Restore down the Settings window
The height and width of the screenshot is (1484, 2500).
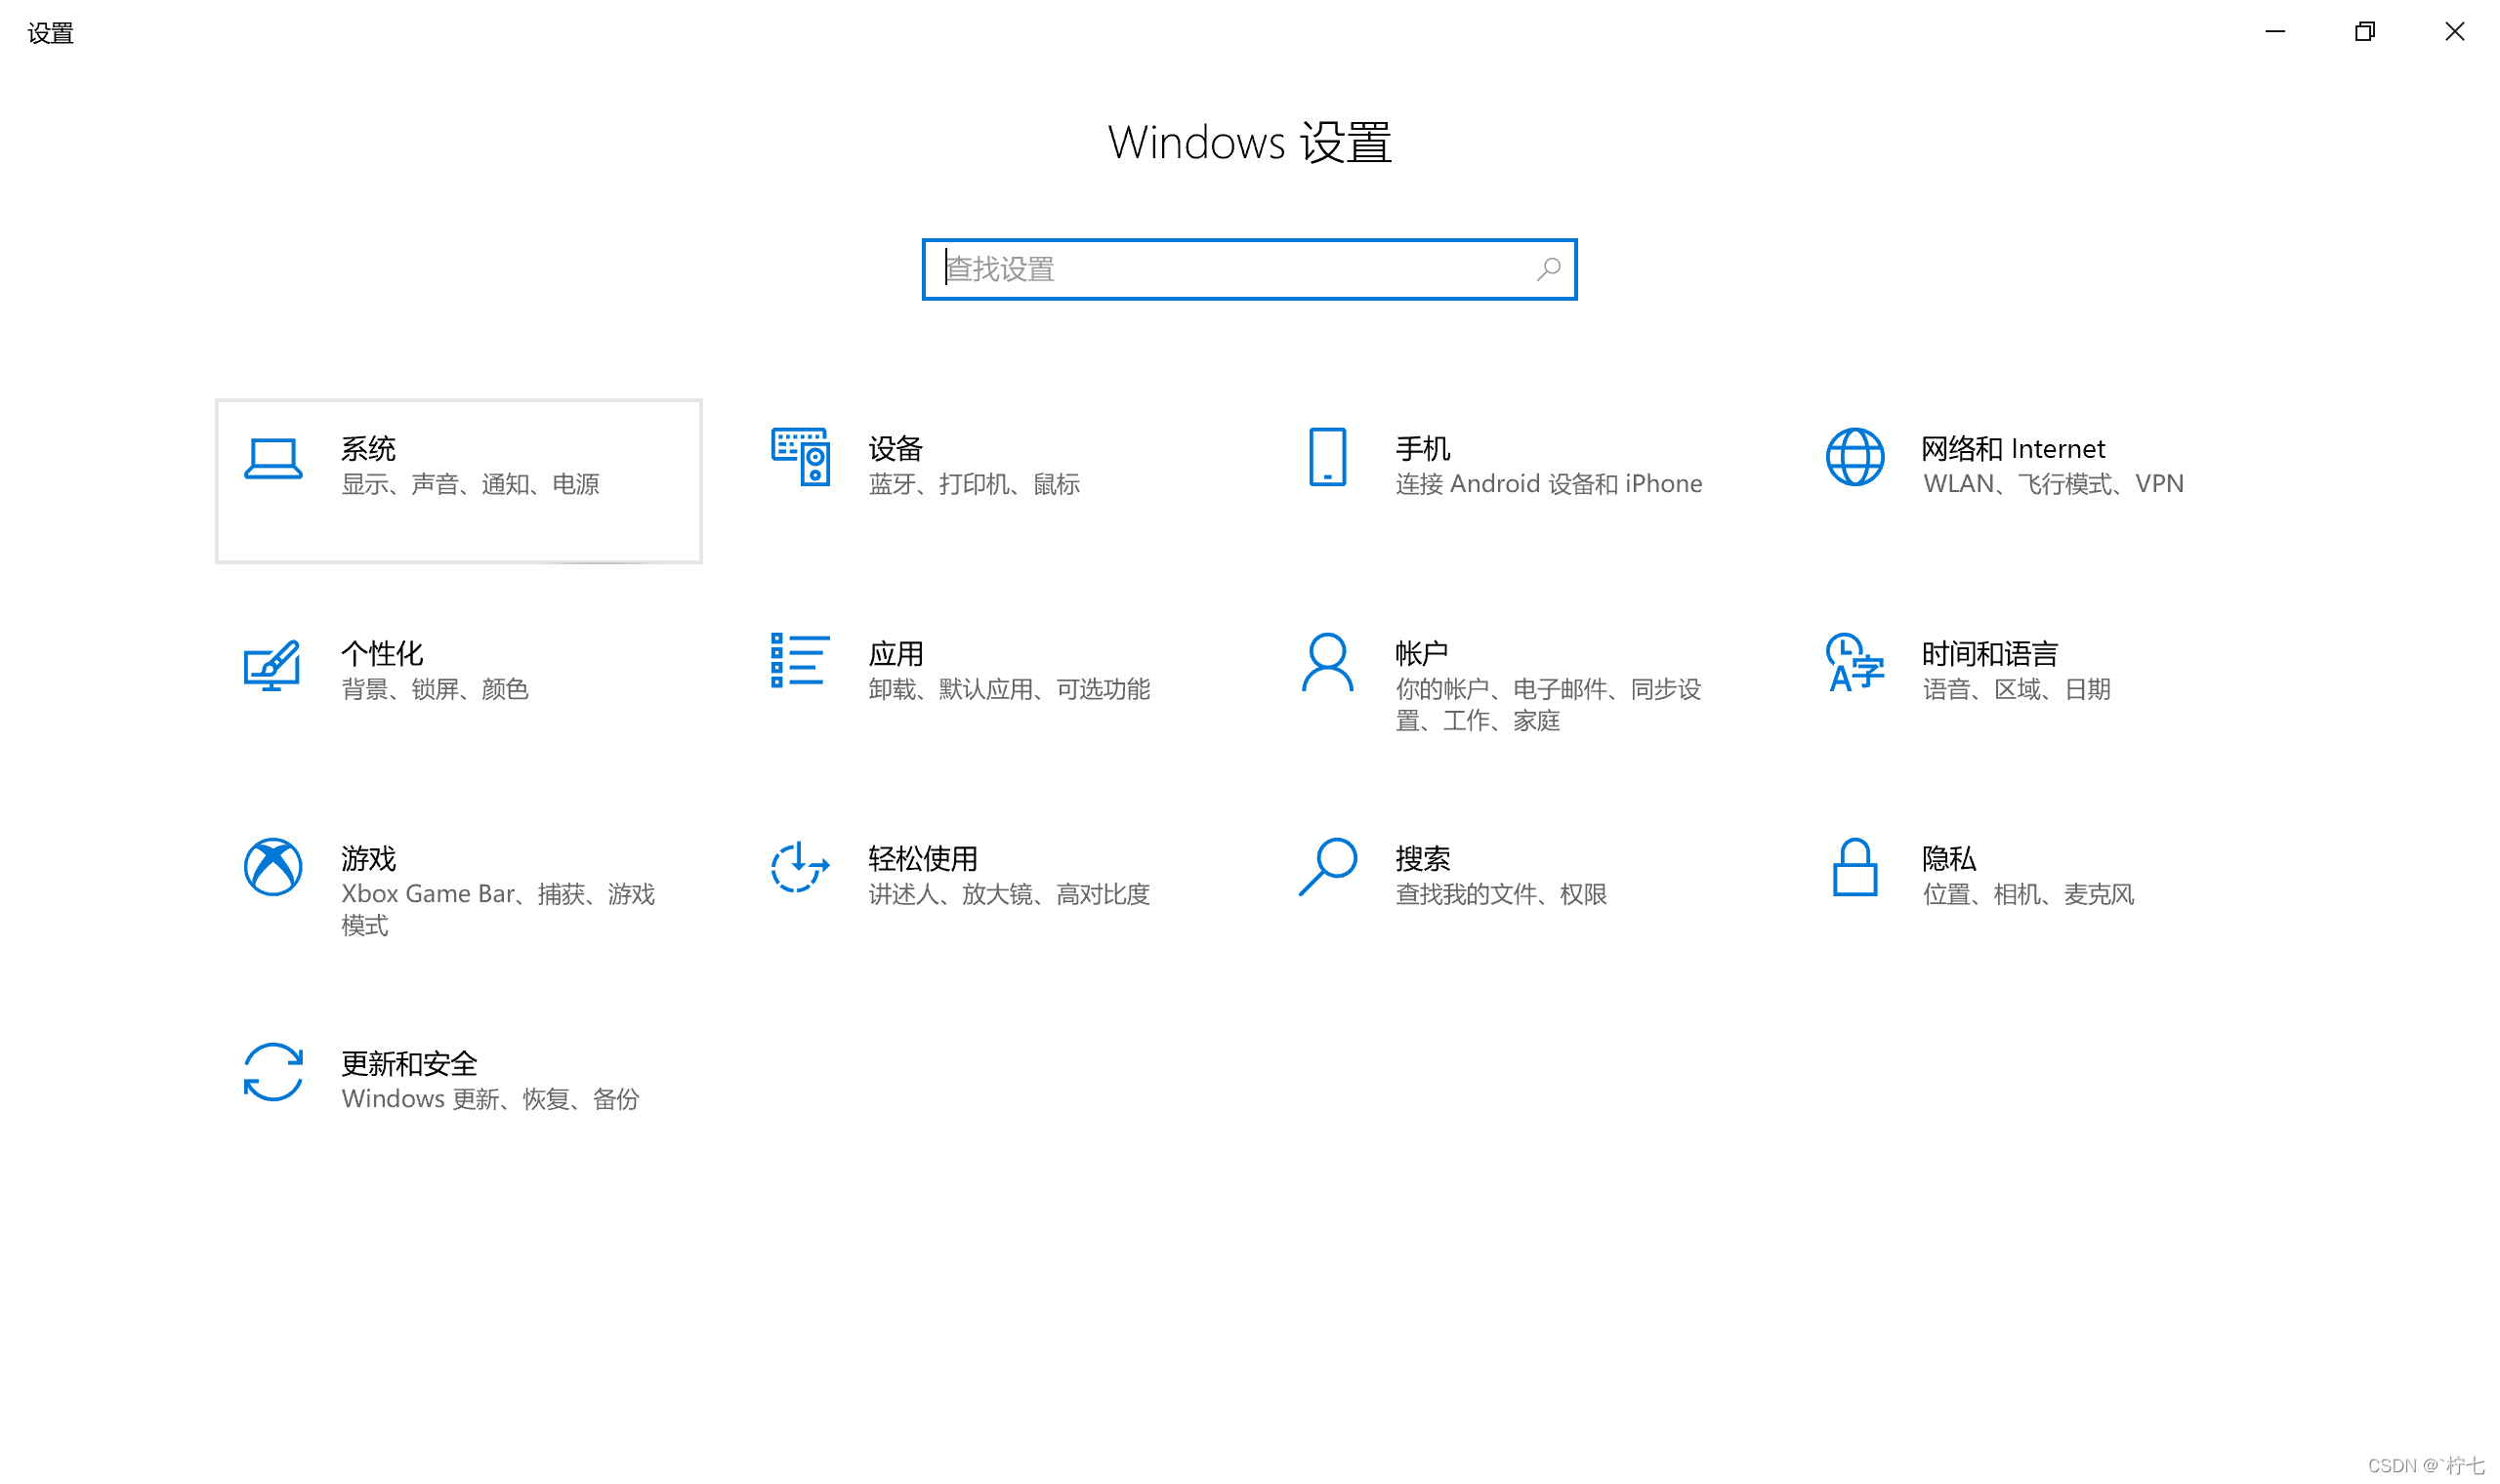point(2364,32)
